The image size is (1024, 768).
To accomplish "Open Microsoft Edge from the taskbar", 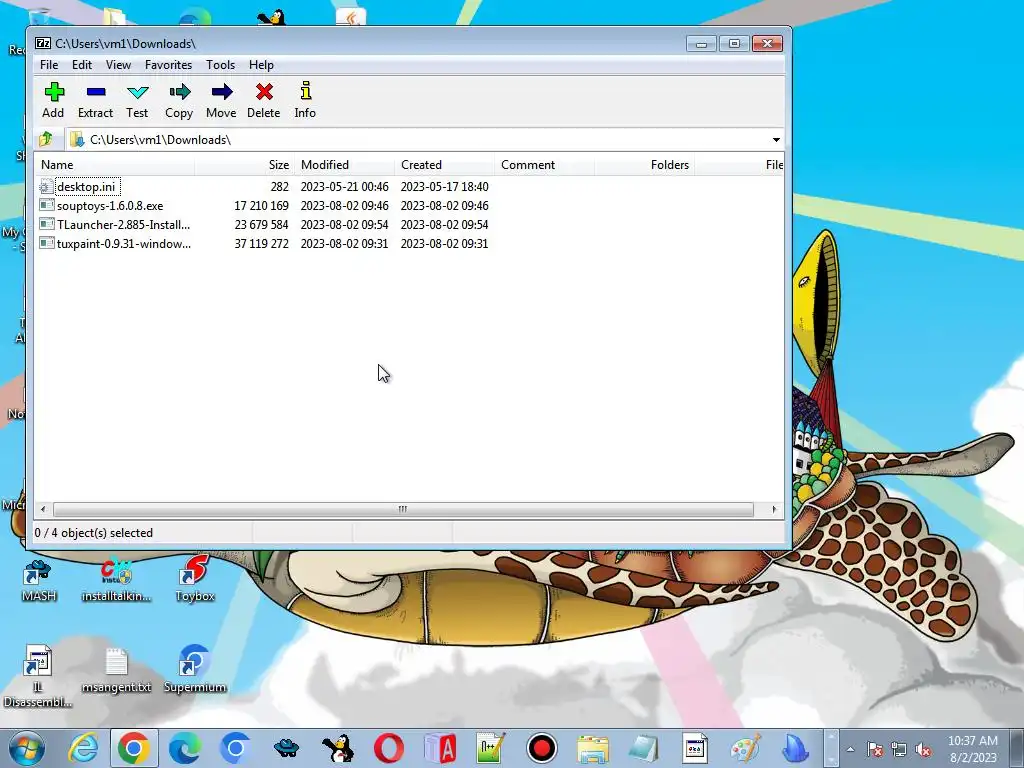I will coord(185,748).
